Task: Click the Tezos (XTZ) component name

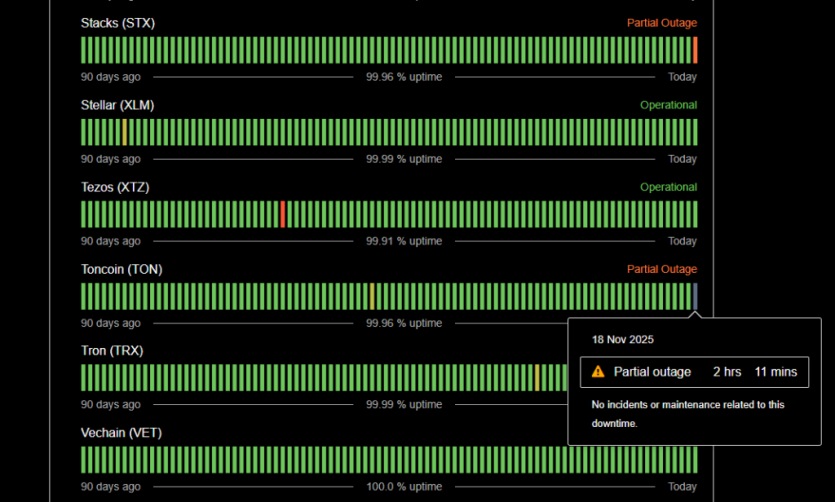Action: [x=115, y=187]
